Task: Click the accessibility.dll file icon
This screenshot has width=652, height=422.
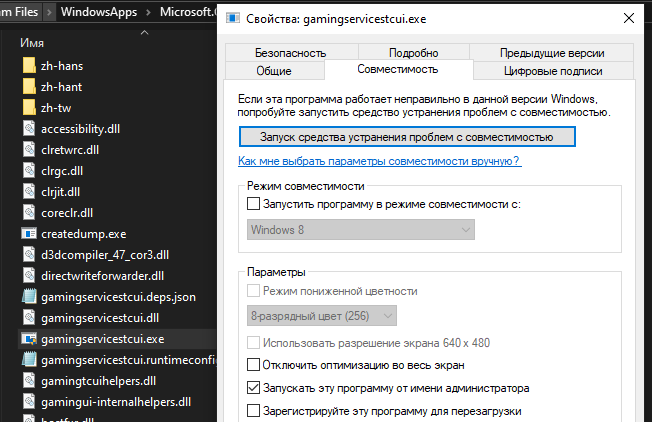Action: [29, 128]
